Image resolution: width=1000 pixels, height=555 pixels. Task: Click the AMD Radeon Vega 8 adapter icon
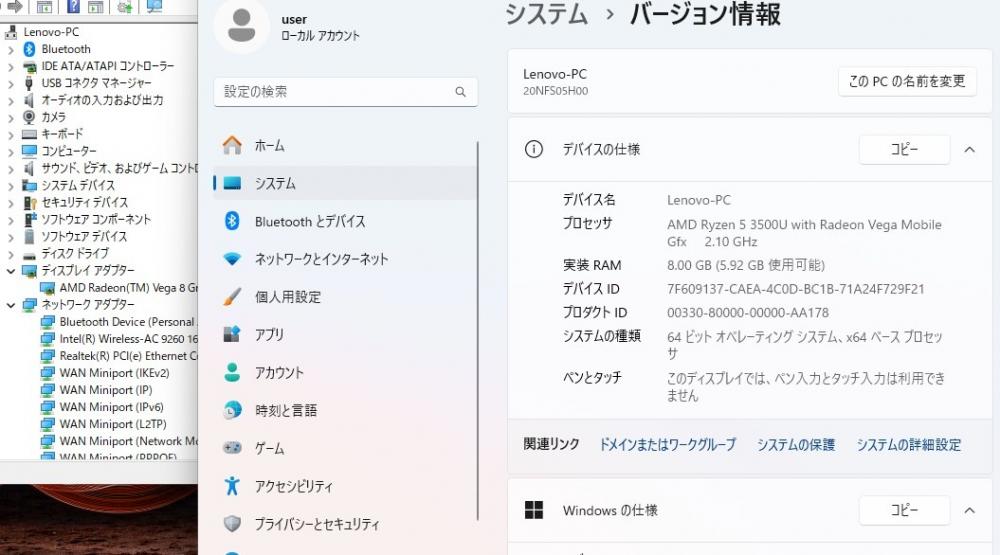pyautogui.click(x=47, y=288)
